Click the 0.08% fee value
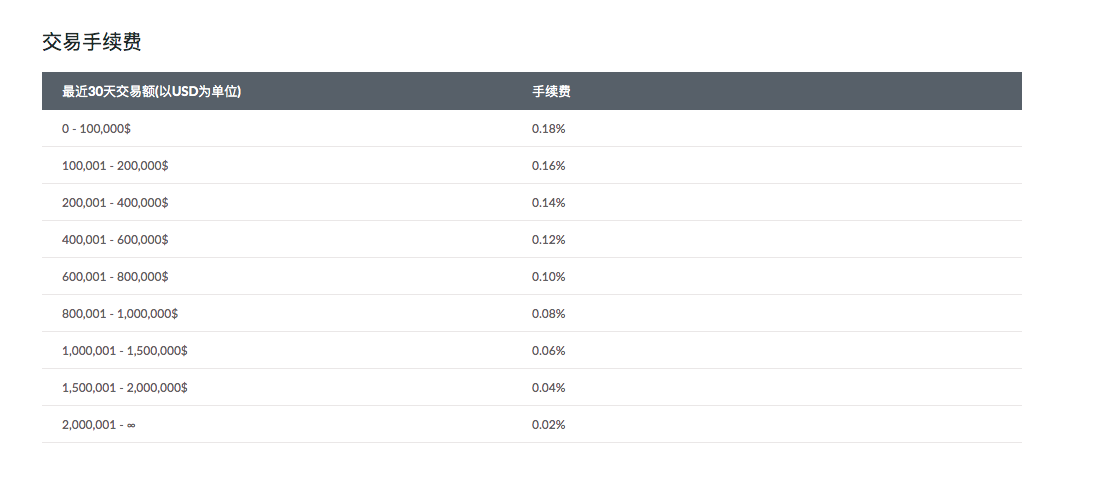The image size is (1105, 479). coord(549,314)
